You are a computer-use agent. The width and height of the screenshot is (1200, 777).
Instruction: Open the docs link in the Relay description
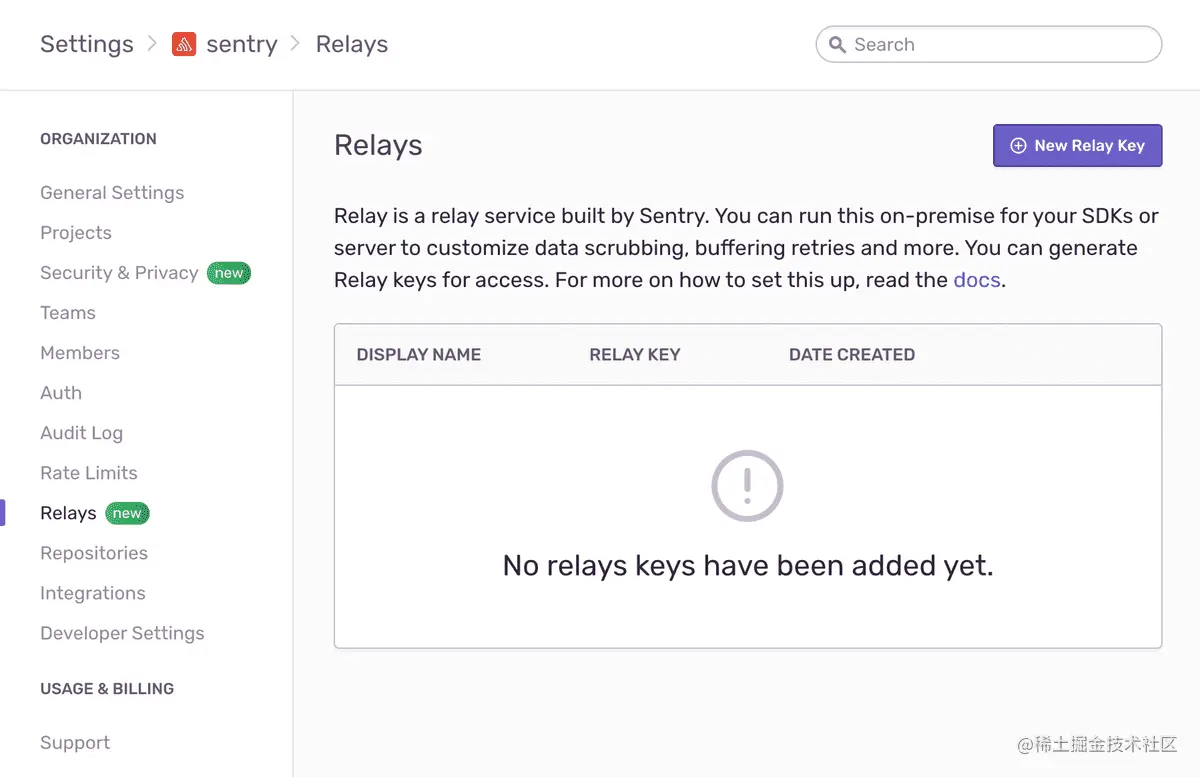point(976,280)
